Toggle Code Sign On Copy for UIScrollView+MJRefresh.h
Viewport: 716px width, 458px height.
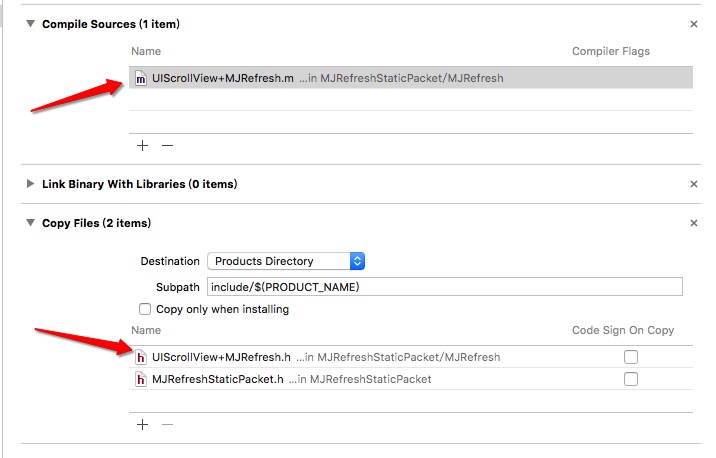pyautogui.click(x=630, y=357)
